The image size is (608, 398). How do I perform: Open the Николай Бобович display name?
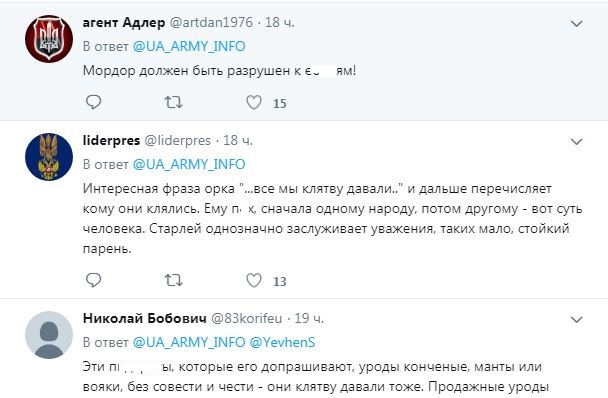(145, 318)
